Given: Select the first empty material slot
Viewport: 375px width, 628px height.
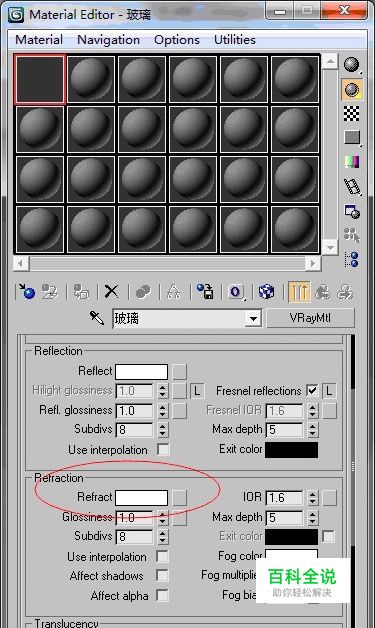Looking at the screenshot, I should (40, 79).
